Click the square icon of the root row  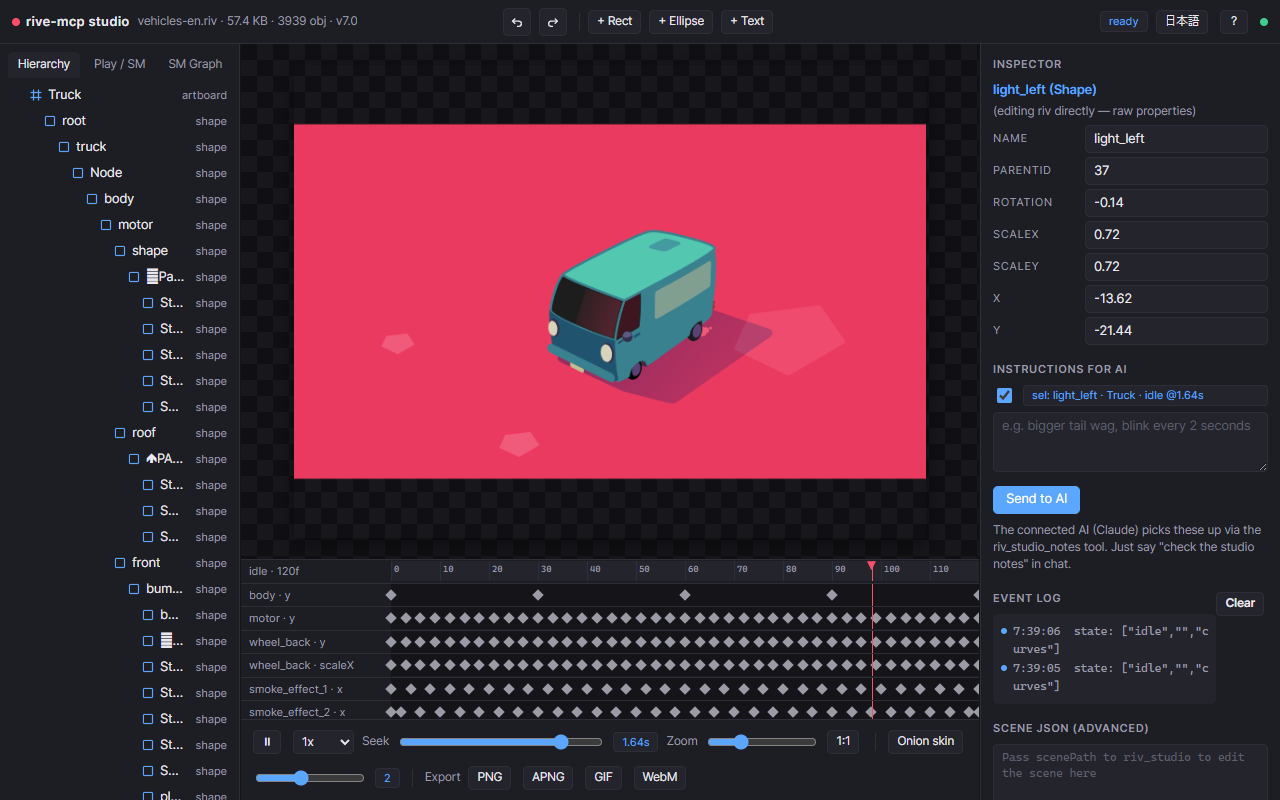tap(50, 121)
